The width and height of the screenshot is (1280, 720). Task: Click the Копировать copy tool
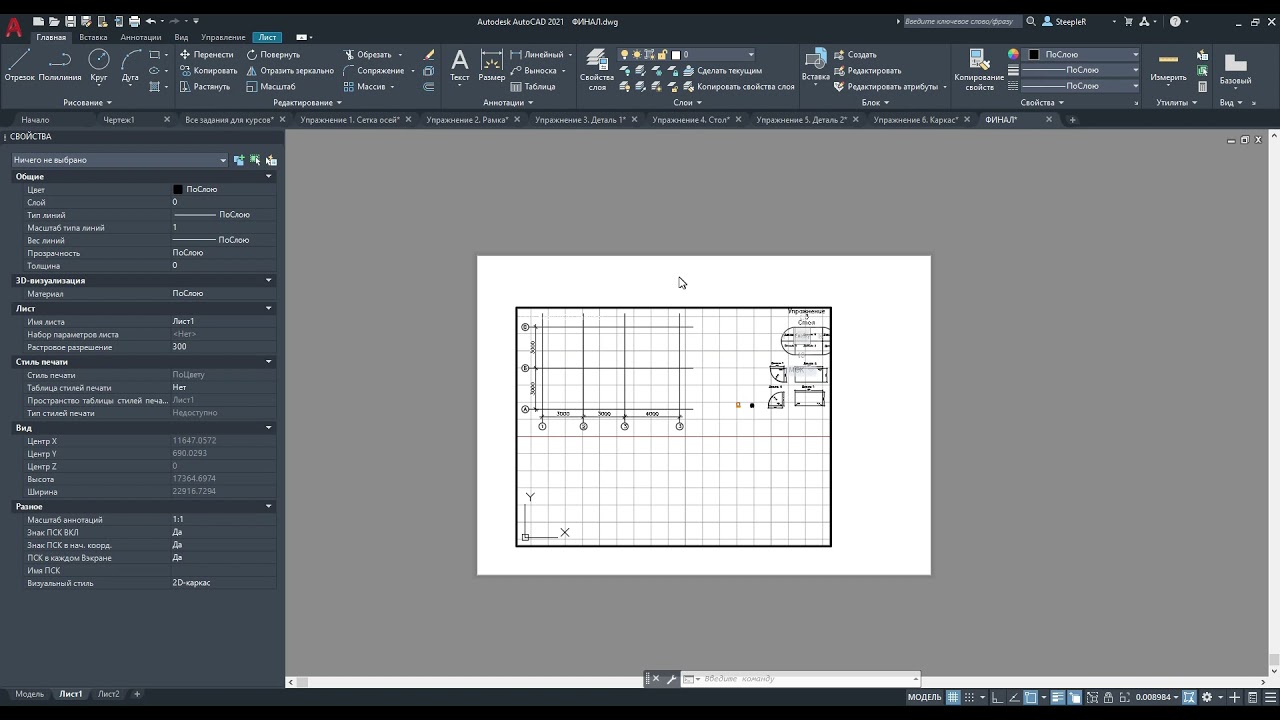point(208,71)
